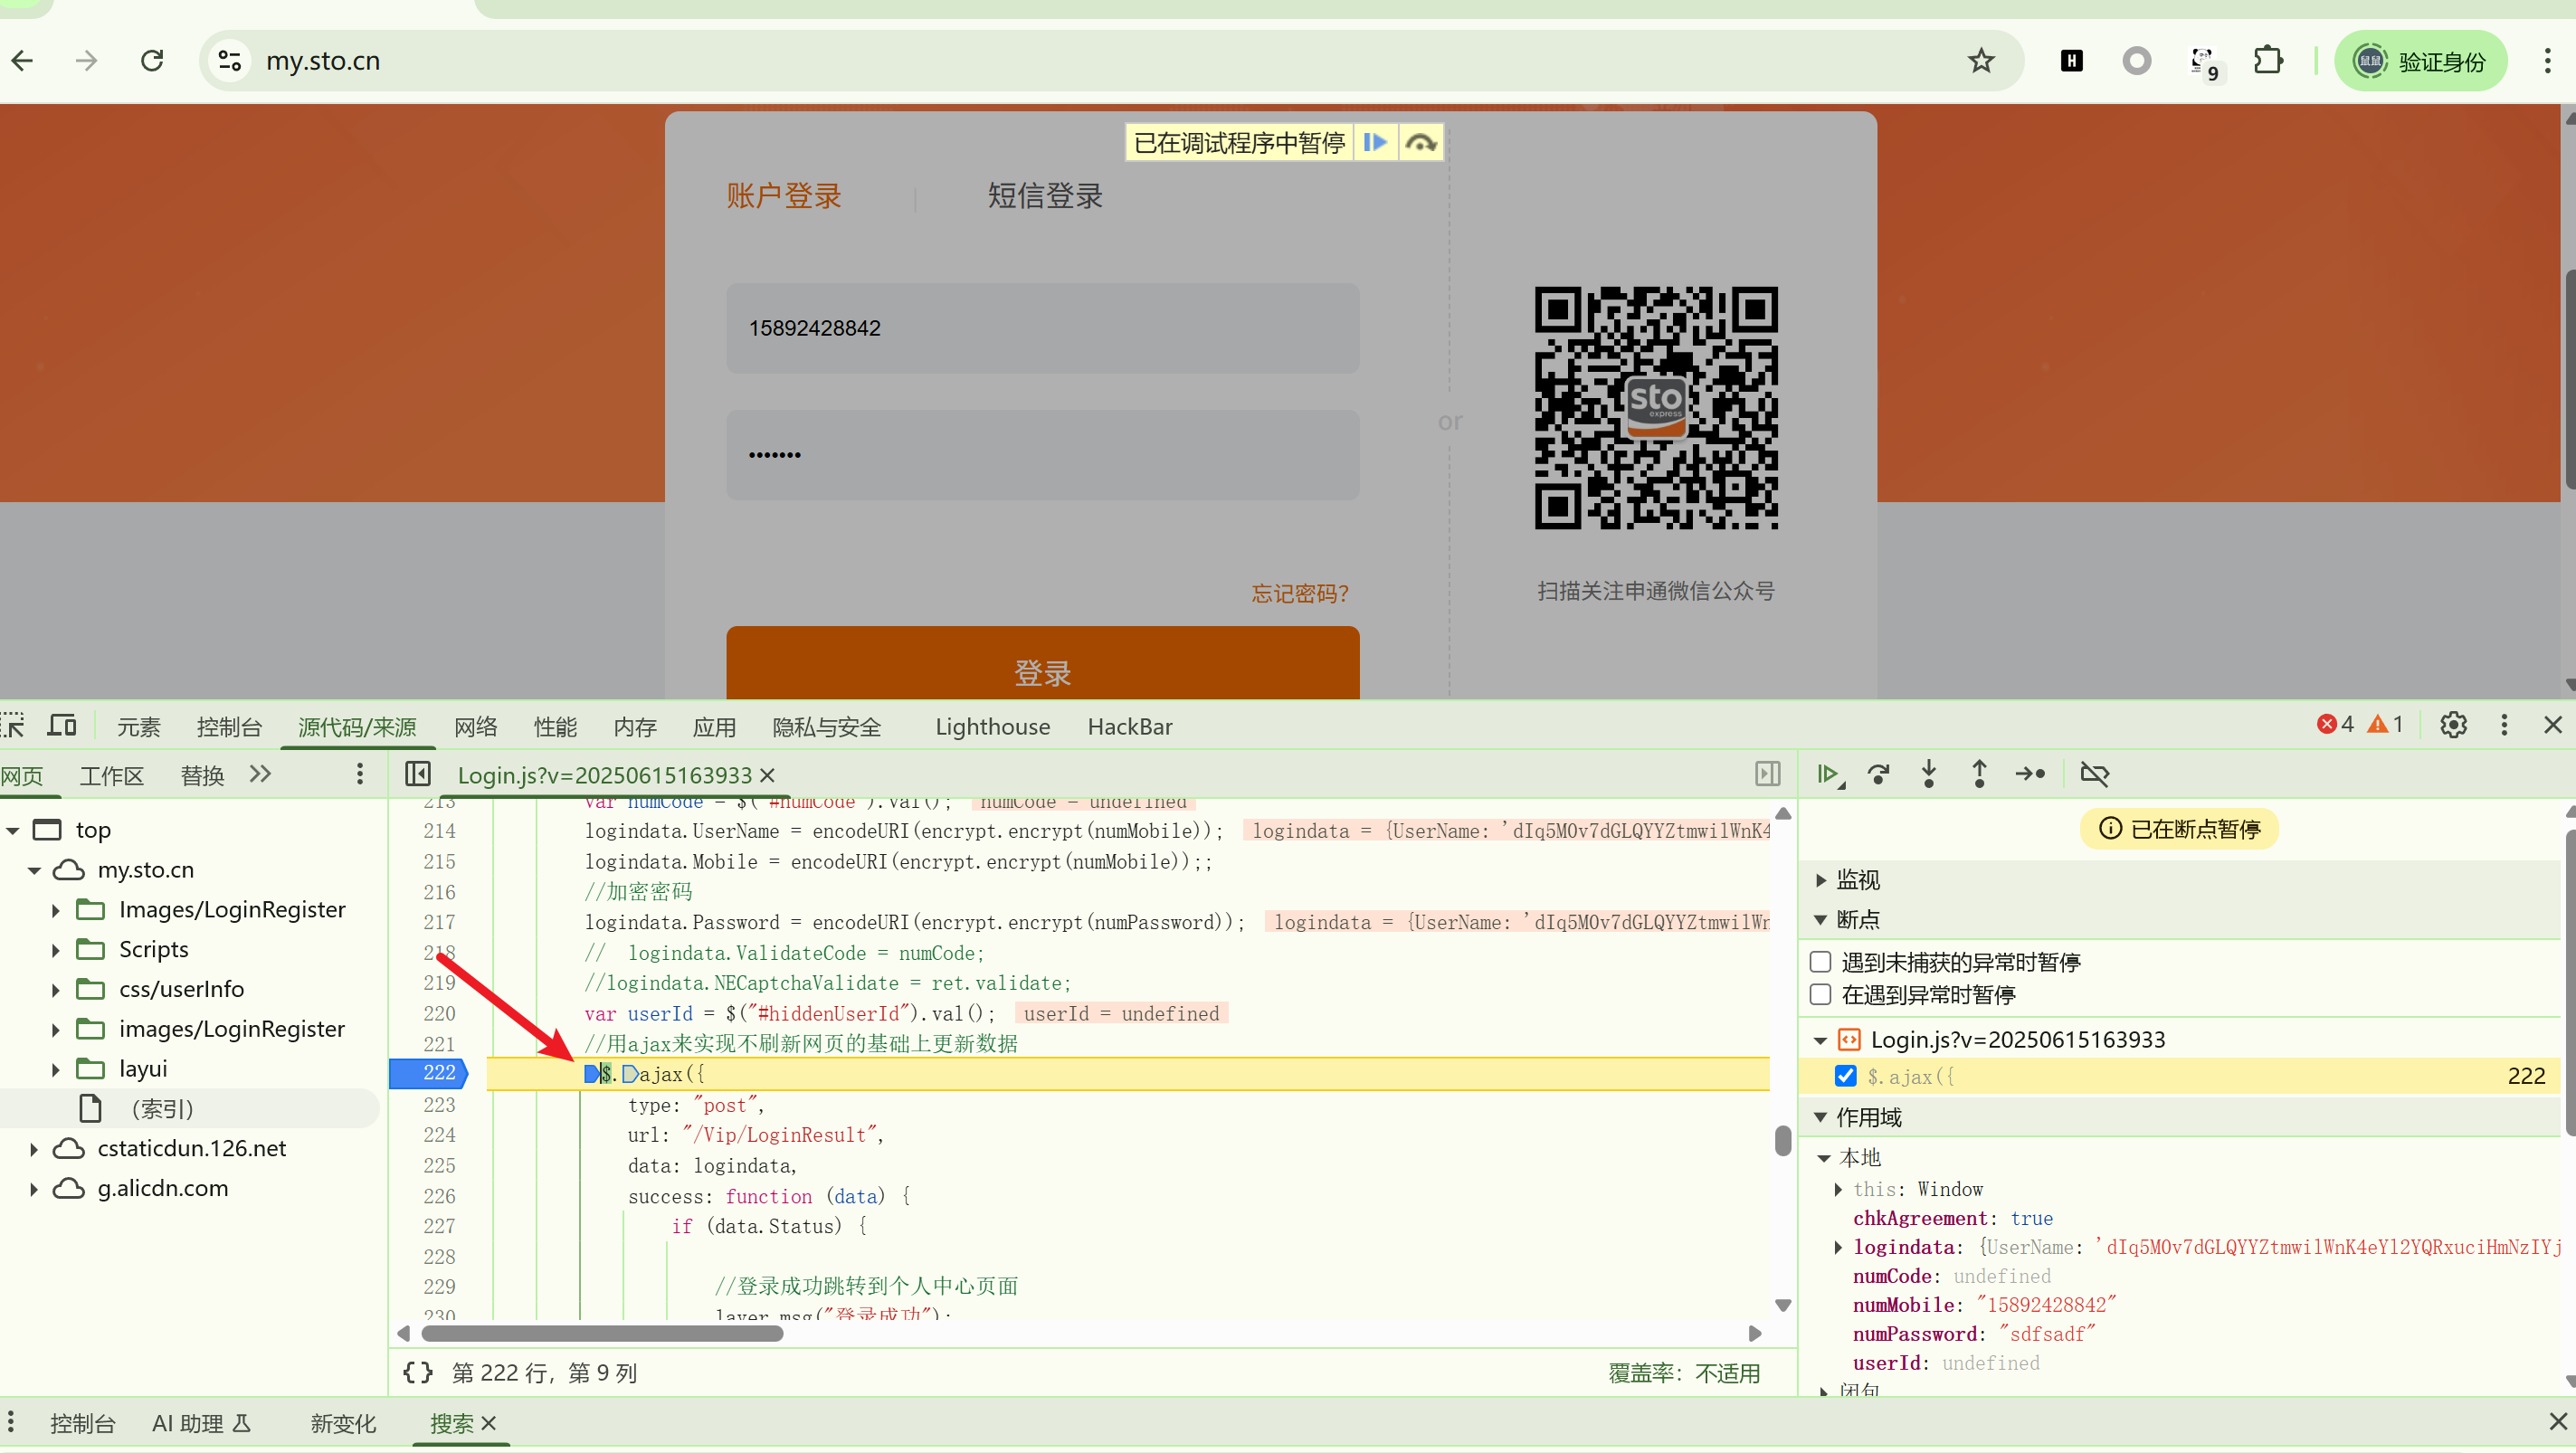Click the 忘记密码? forgot password link
The image size is (2576, 1453).
pyautogui.click(x=1299, y=594)
